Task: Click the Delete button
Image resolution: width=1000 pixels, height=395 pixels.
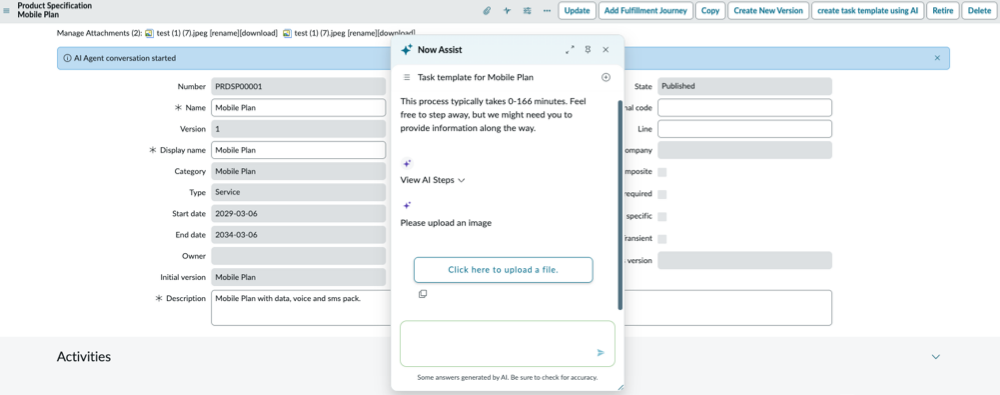Action: (x=979, y=11)
